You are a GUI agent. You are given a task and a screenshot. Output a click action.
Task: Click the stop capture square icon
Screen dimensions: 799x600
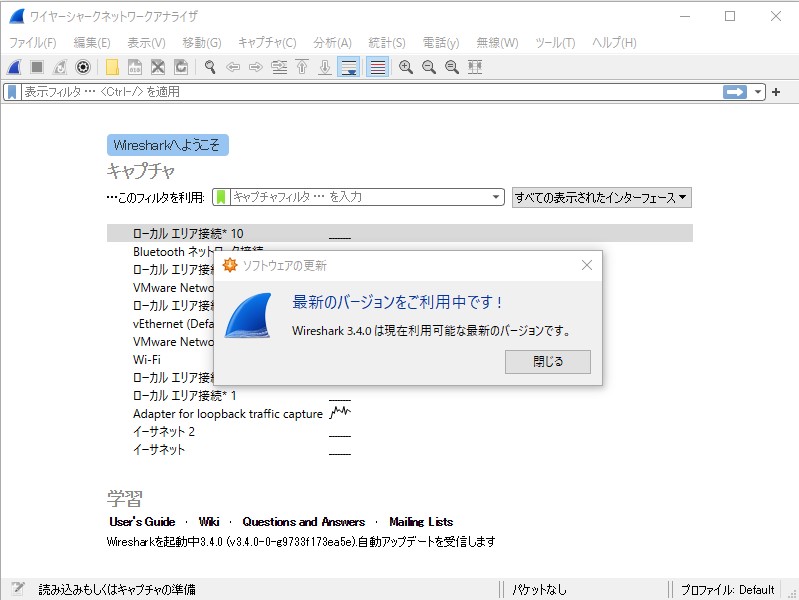tap(37, 67)
